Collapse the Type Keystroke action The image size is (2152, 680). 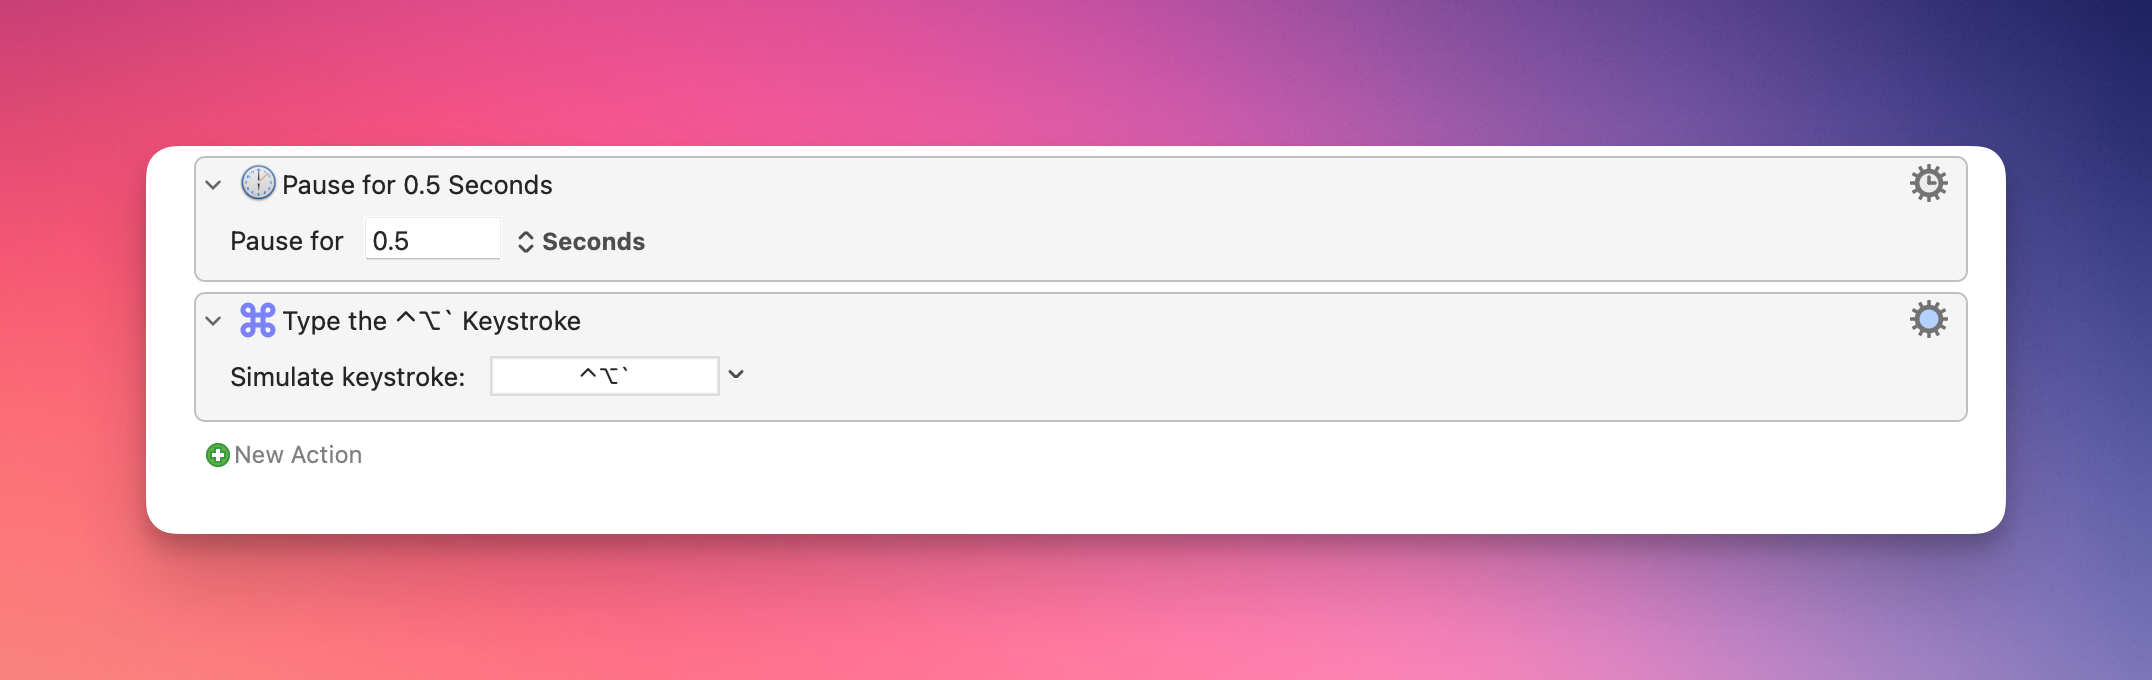click(213, 321)
